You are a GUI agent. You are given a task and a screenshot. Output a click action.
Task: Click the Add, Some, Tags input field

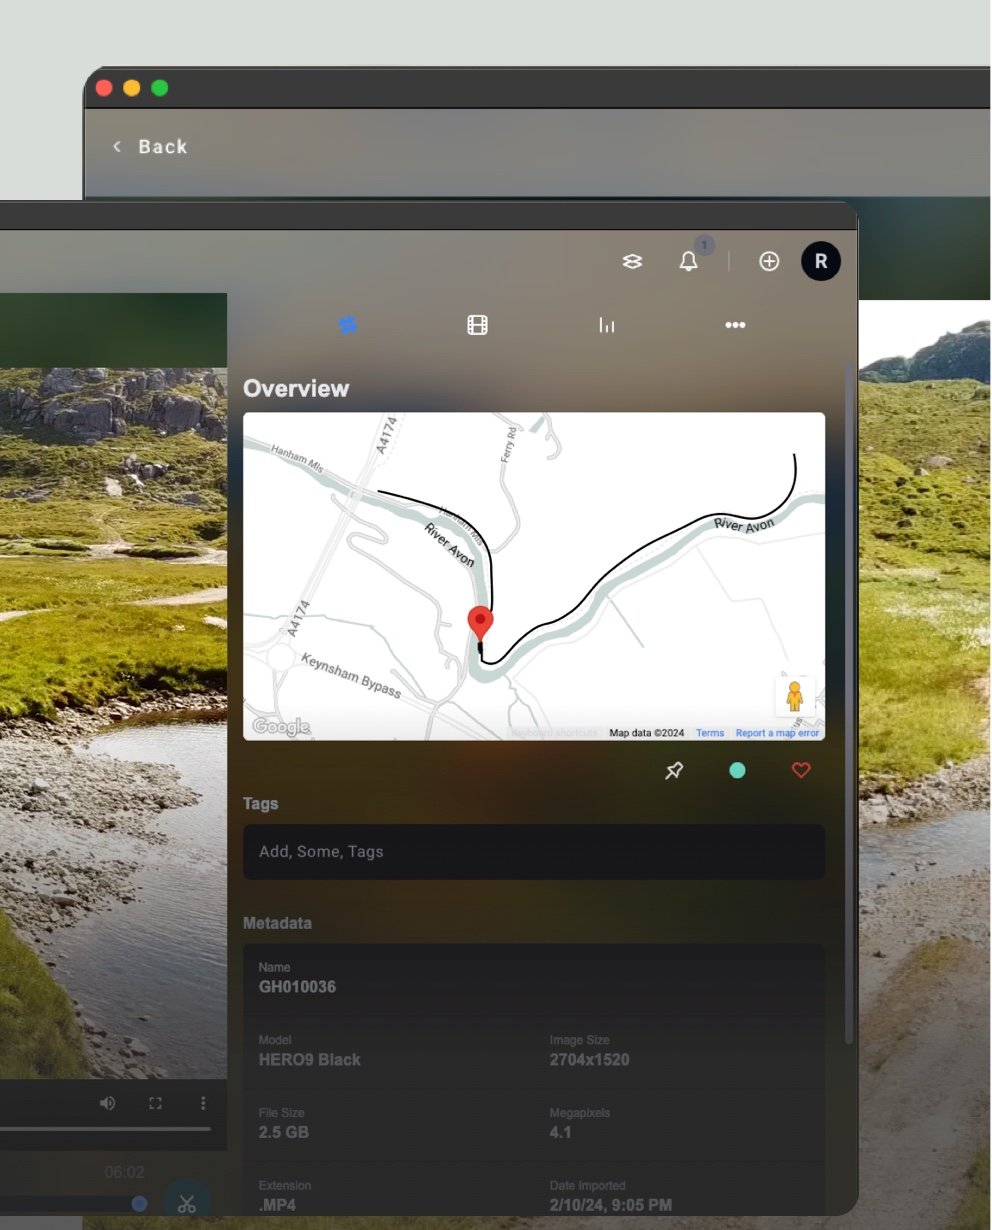click(x=534, y=852)
